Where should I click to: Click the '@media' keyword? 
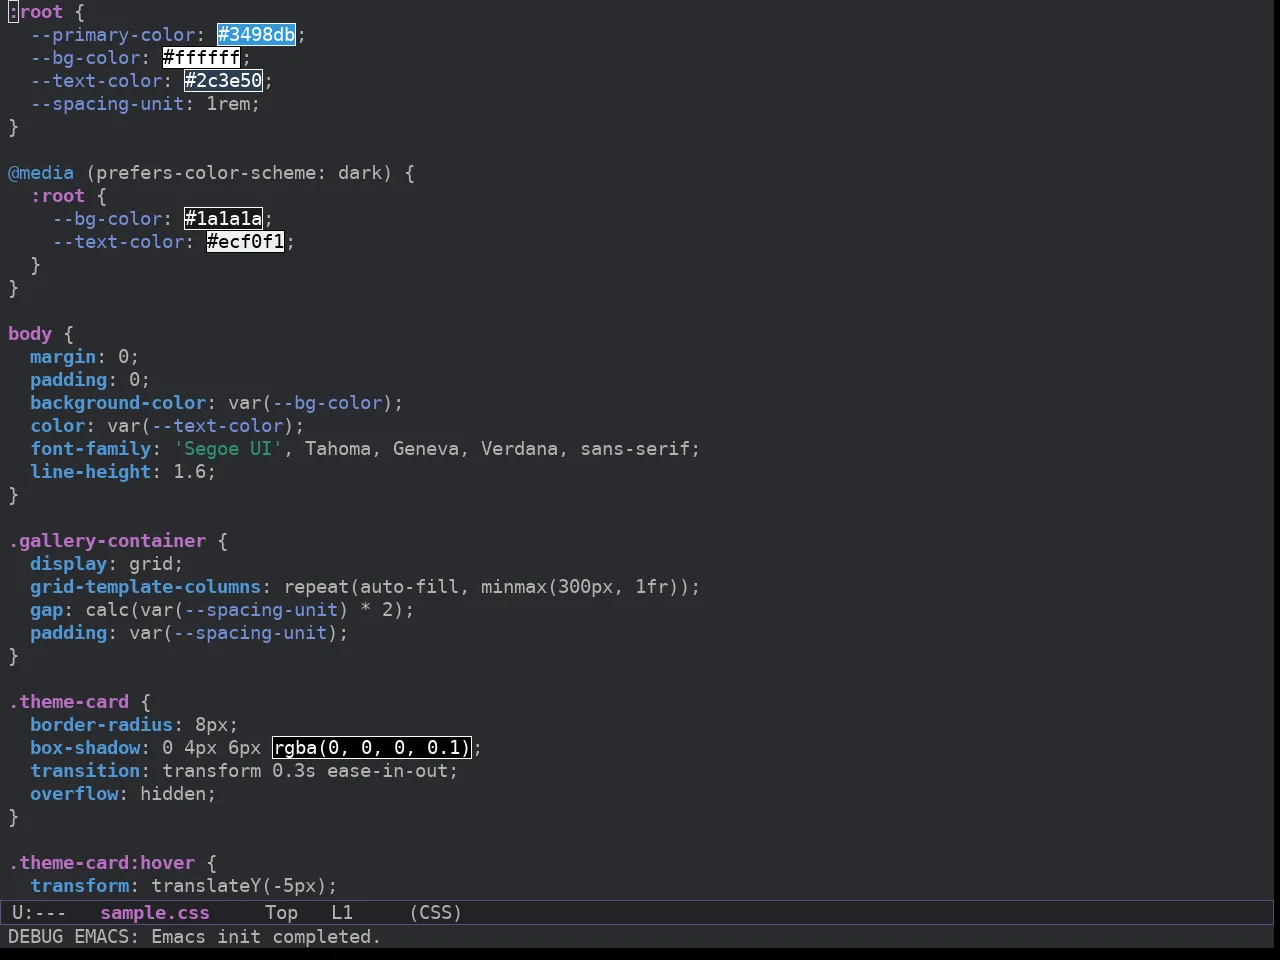(41, 173)
